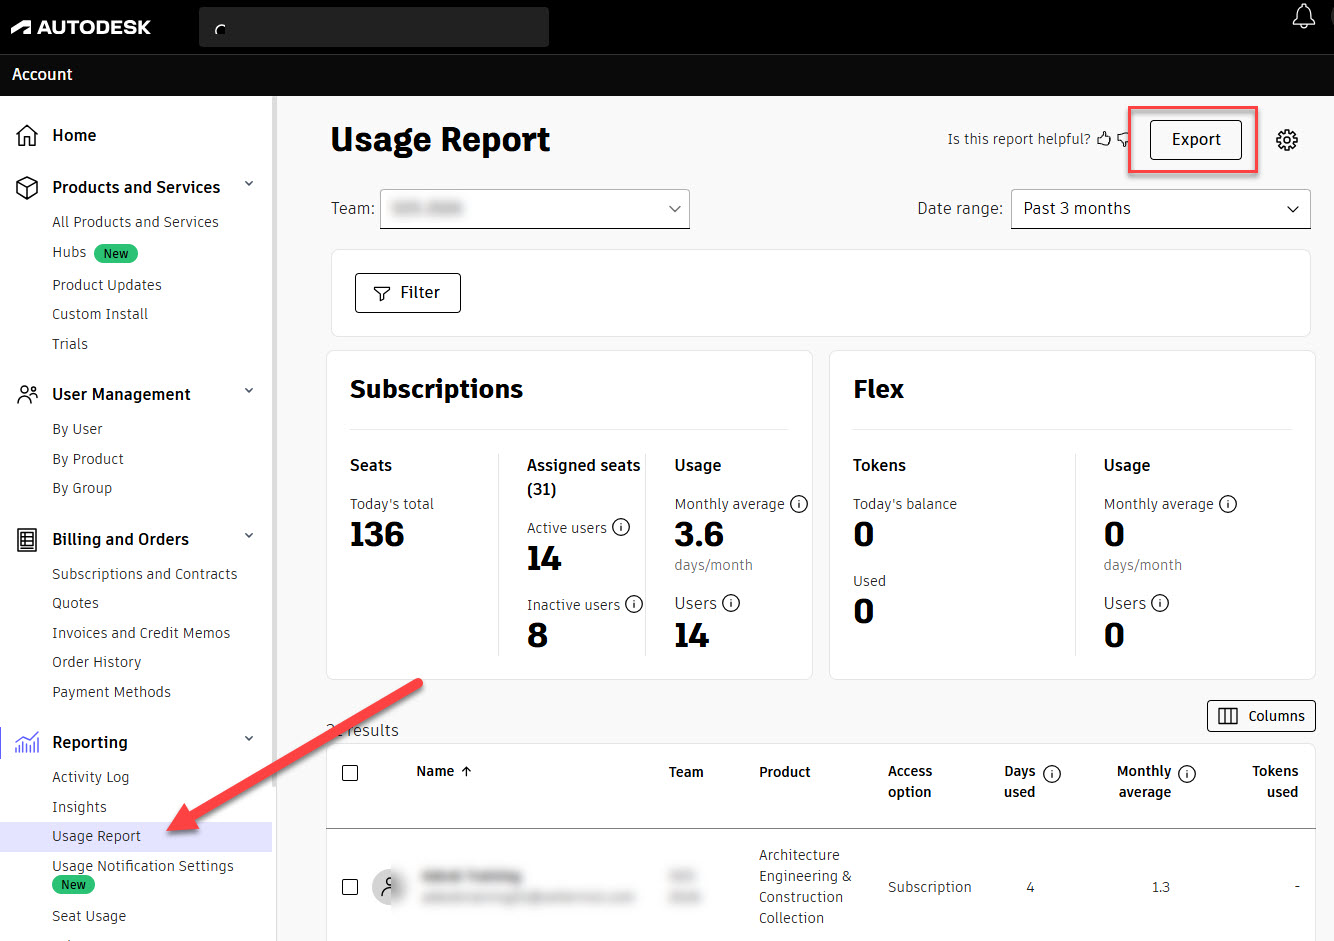The image size is (1334, 941).
Task: Open the Date range dropdown
Action: click(1161, 209)
